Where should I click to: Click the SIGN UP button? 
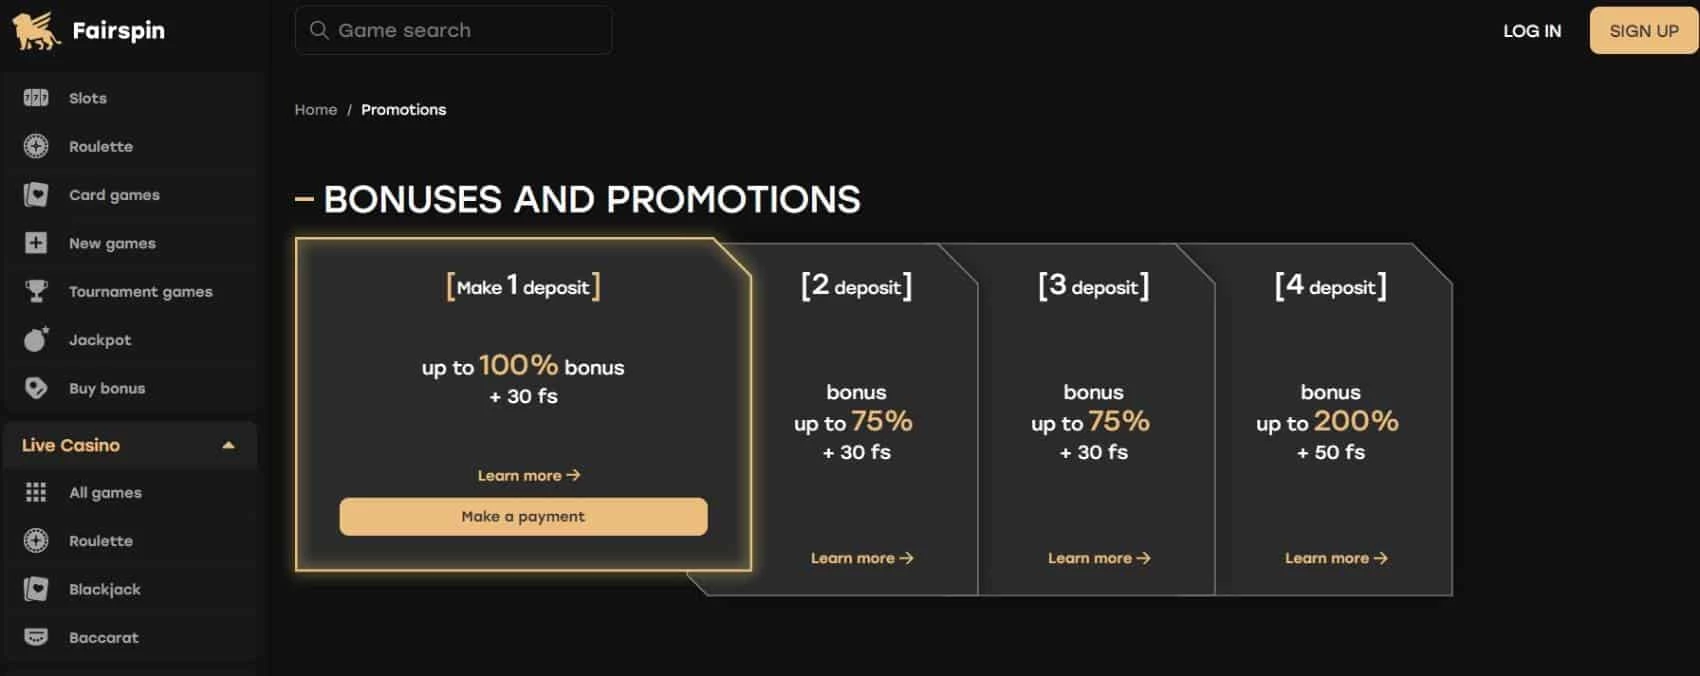[1643, 31]
